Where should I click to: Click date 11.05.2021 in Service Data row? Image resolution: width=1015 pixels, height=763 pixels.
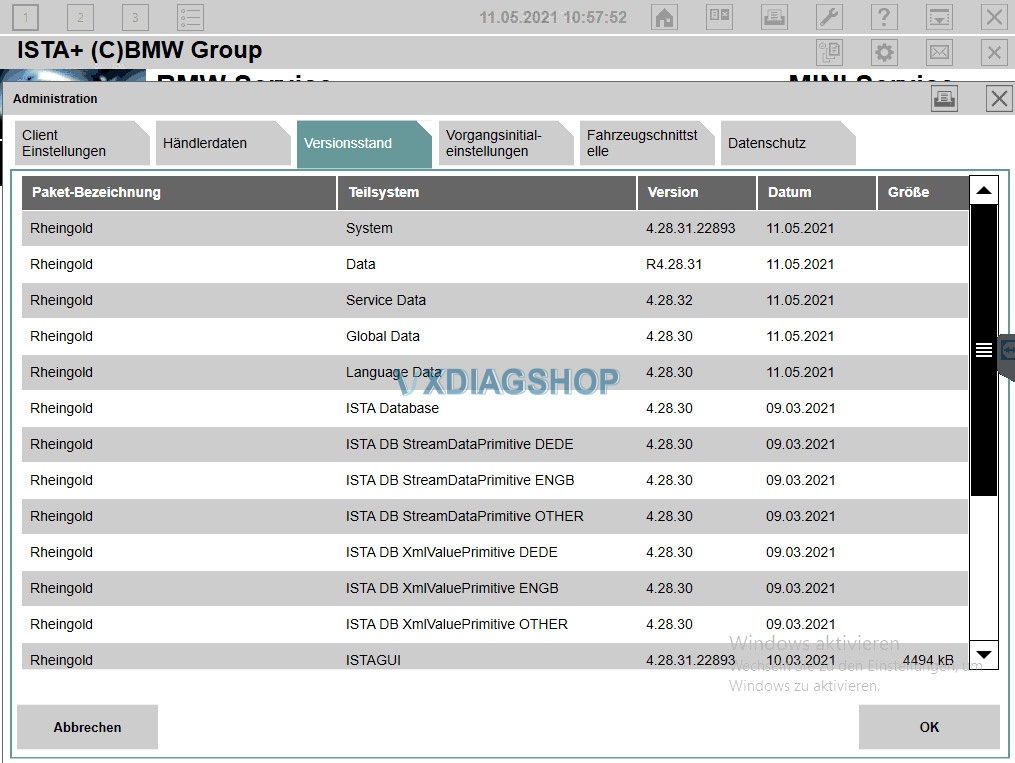click(800, 300)
